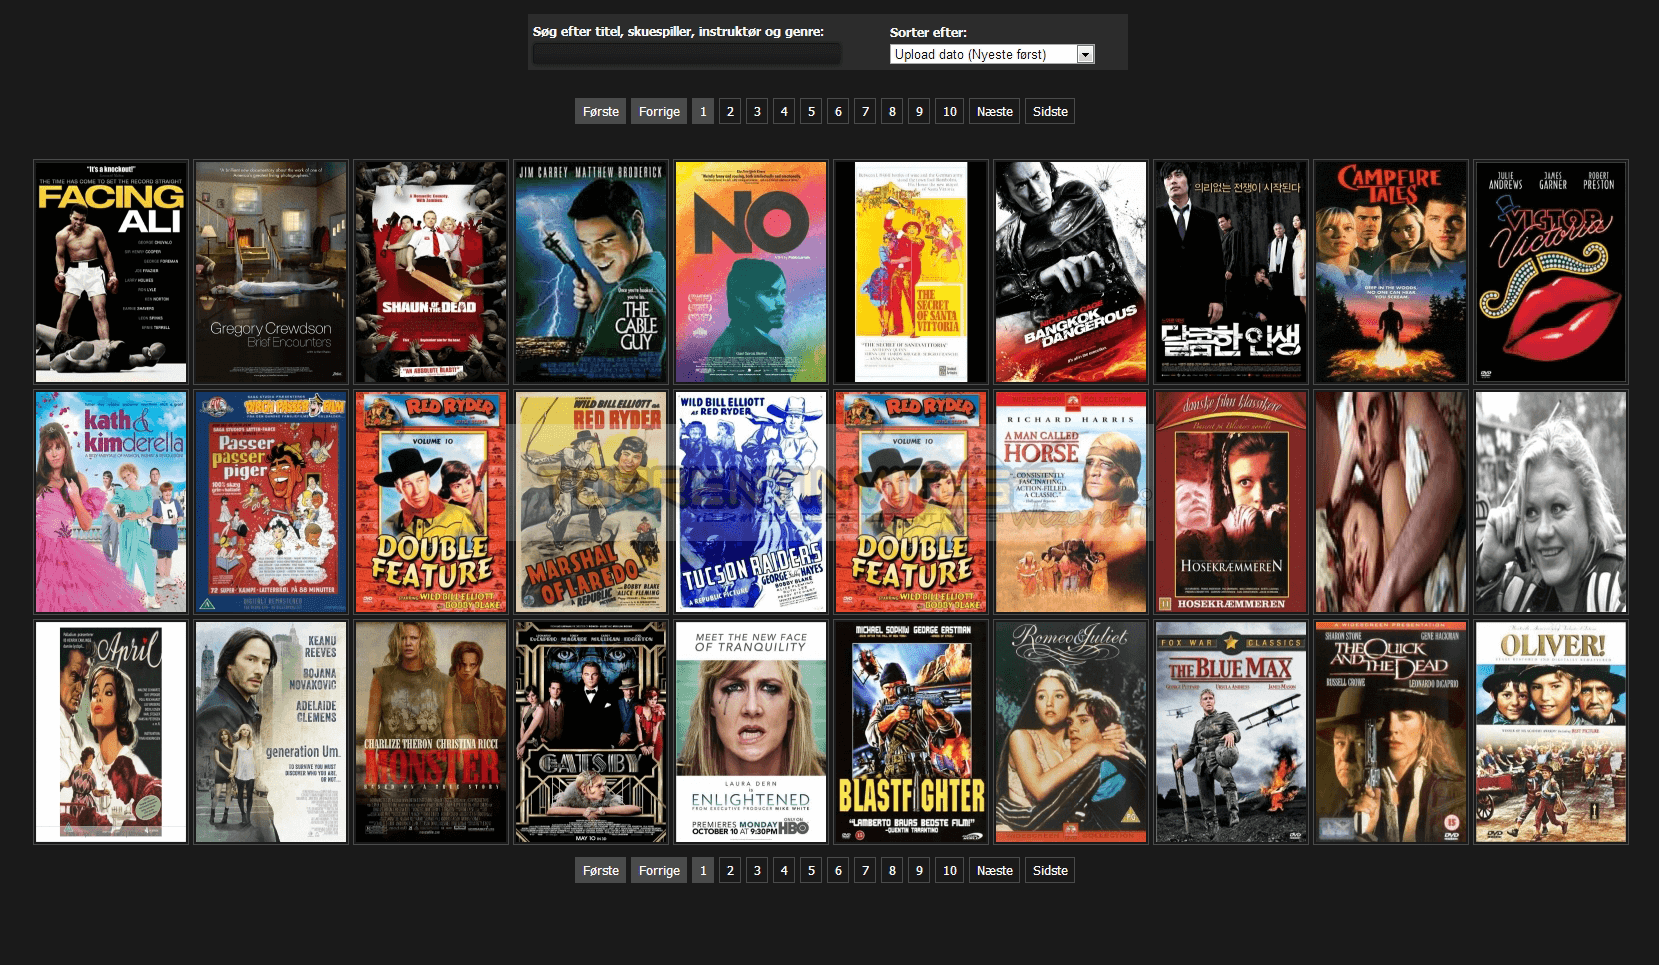1659x965 pixels.
Task: Go to page 6 below the posters
Action: tap(838, 870)
